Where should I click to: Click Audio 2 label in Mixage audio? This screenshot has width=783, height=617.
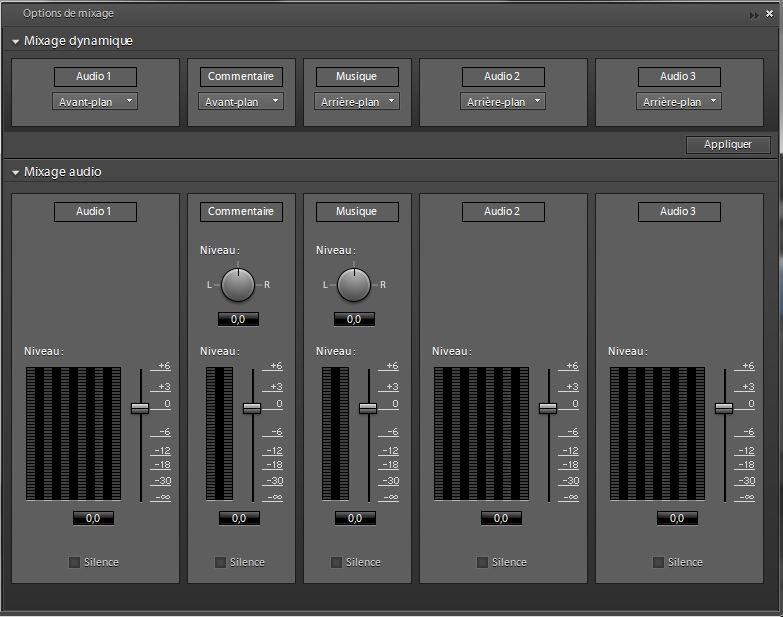[503, 212]
